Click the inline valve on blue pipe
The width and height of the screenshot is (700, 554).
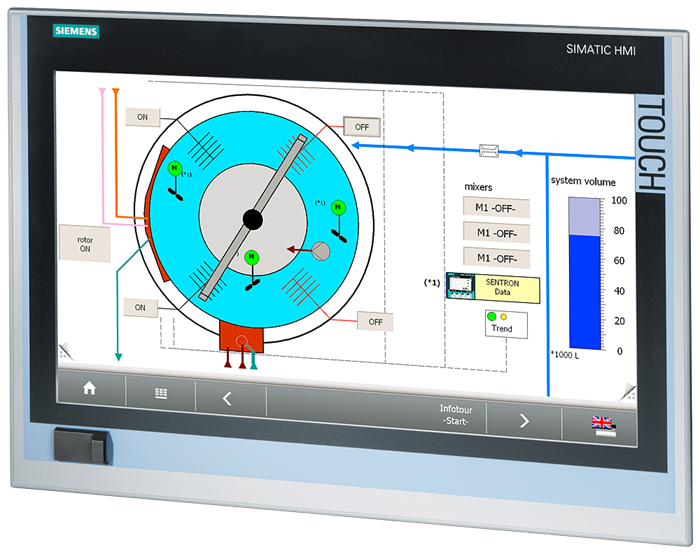coord(491,150)
